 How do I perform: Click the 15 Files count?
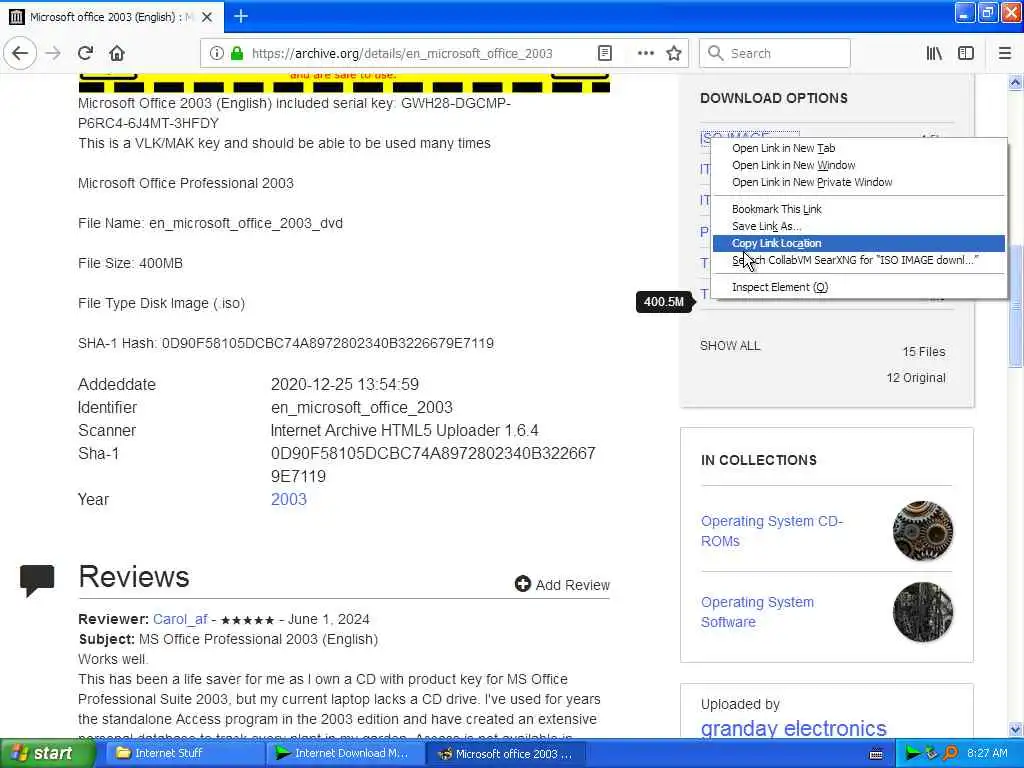(x=923, y=352)
